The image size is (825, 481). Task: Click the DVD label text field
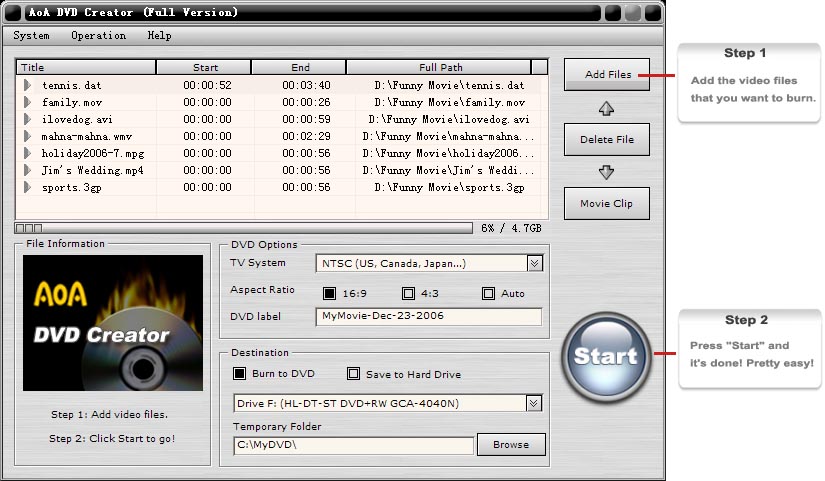428,316
